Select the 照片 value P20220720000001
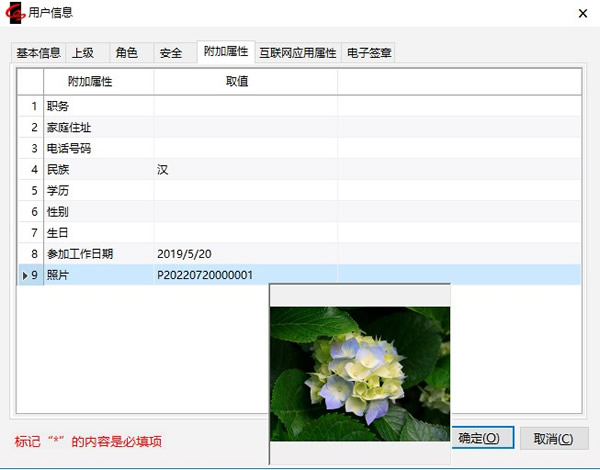The width and height of the screenshot is (600, 470). coord(245,275)
